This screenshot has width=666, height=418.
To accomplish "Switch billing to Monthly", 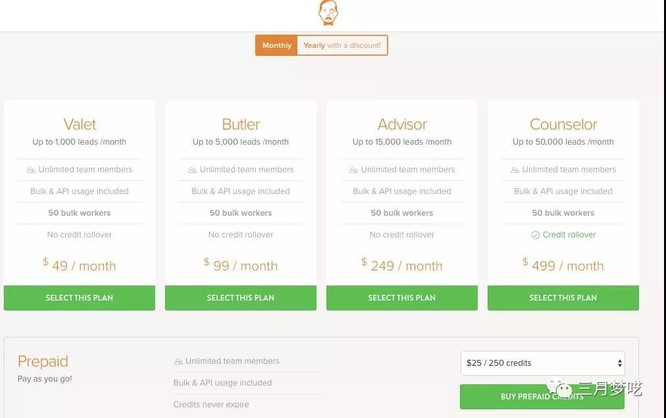I will pos(277,46).
